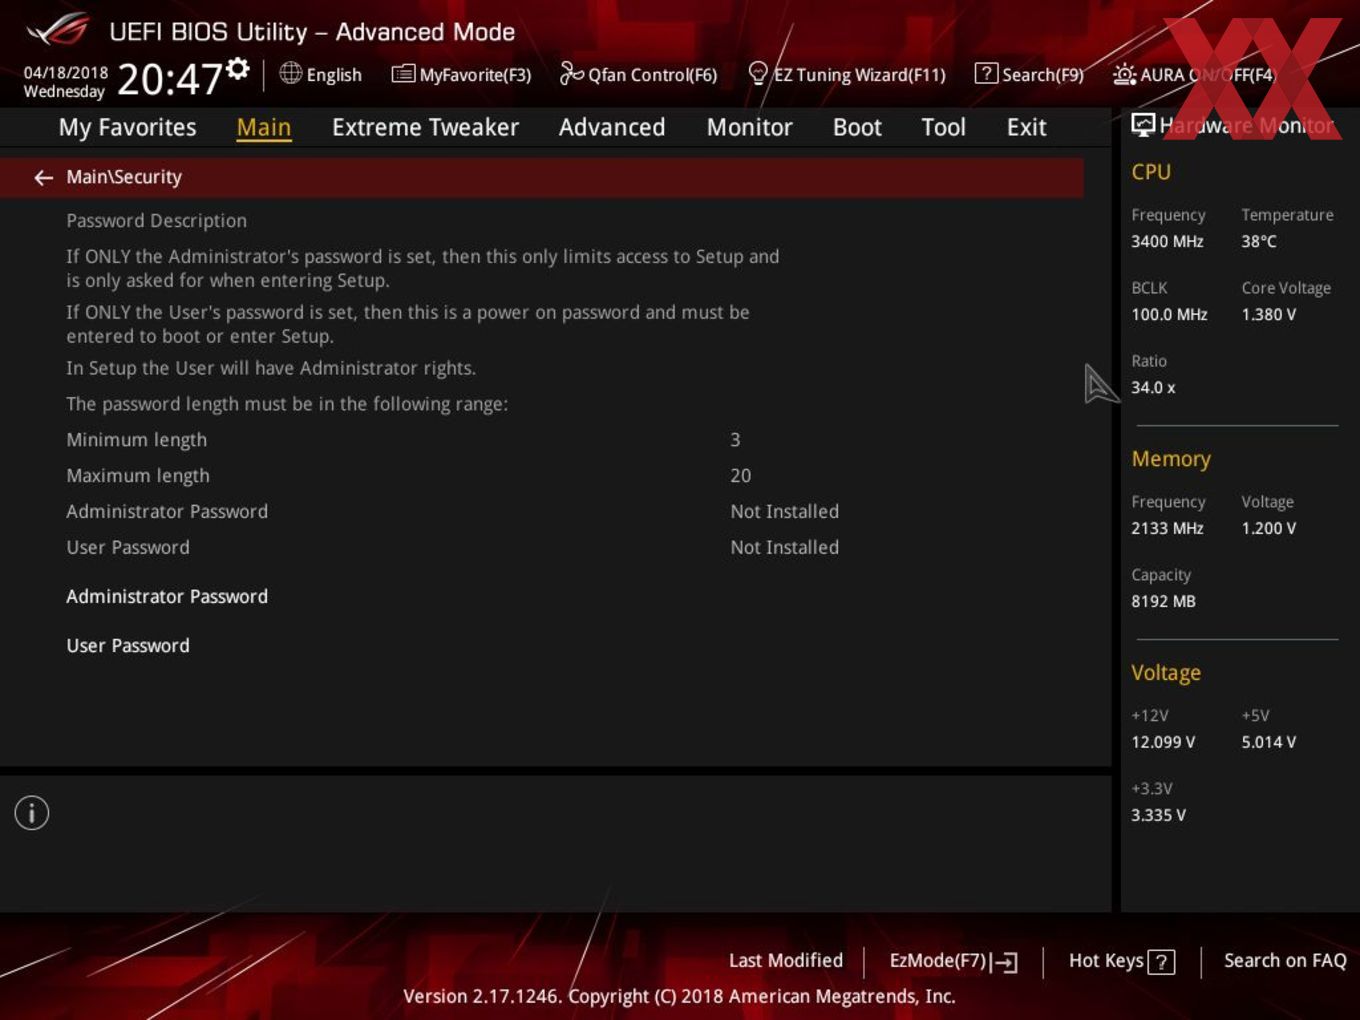The image size is (1360, 1020).
Task: Click the MyFavorite list icon
Action: point(403,74)
